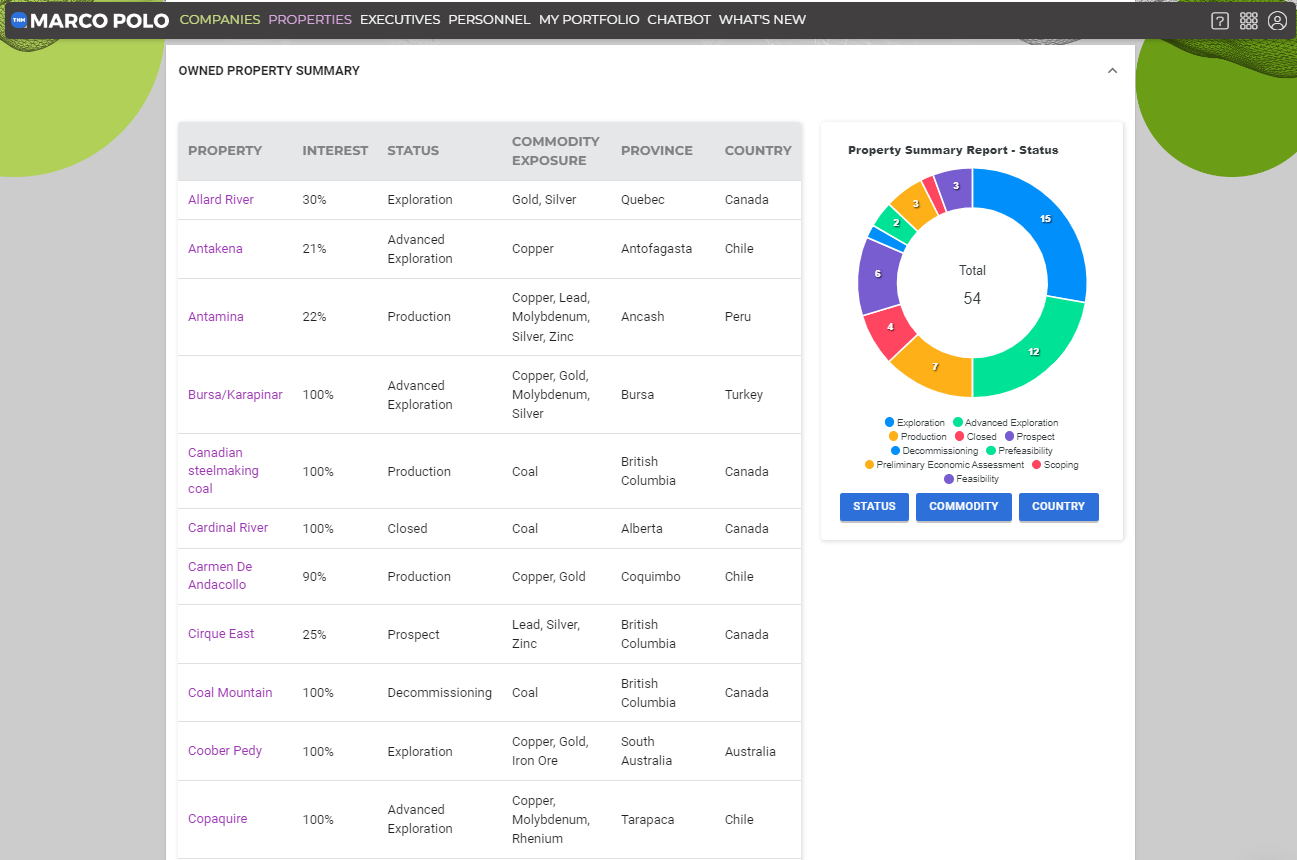The height and width of the screenshot is (860, 1297).
Task: Click the Tarapaca province cell
Action: [x=648, y=820]
